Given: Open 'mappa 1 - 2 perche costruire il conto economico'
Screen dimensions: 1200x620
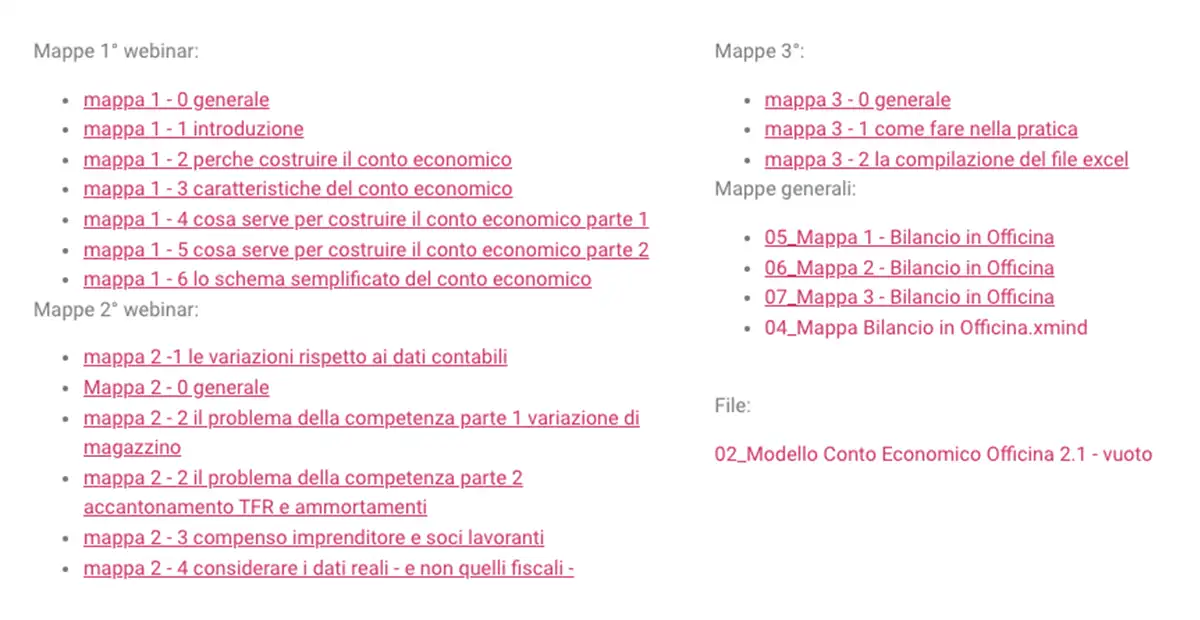Looking at the screenshot, I should 297,160.
